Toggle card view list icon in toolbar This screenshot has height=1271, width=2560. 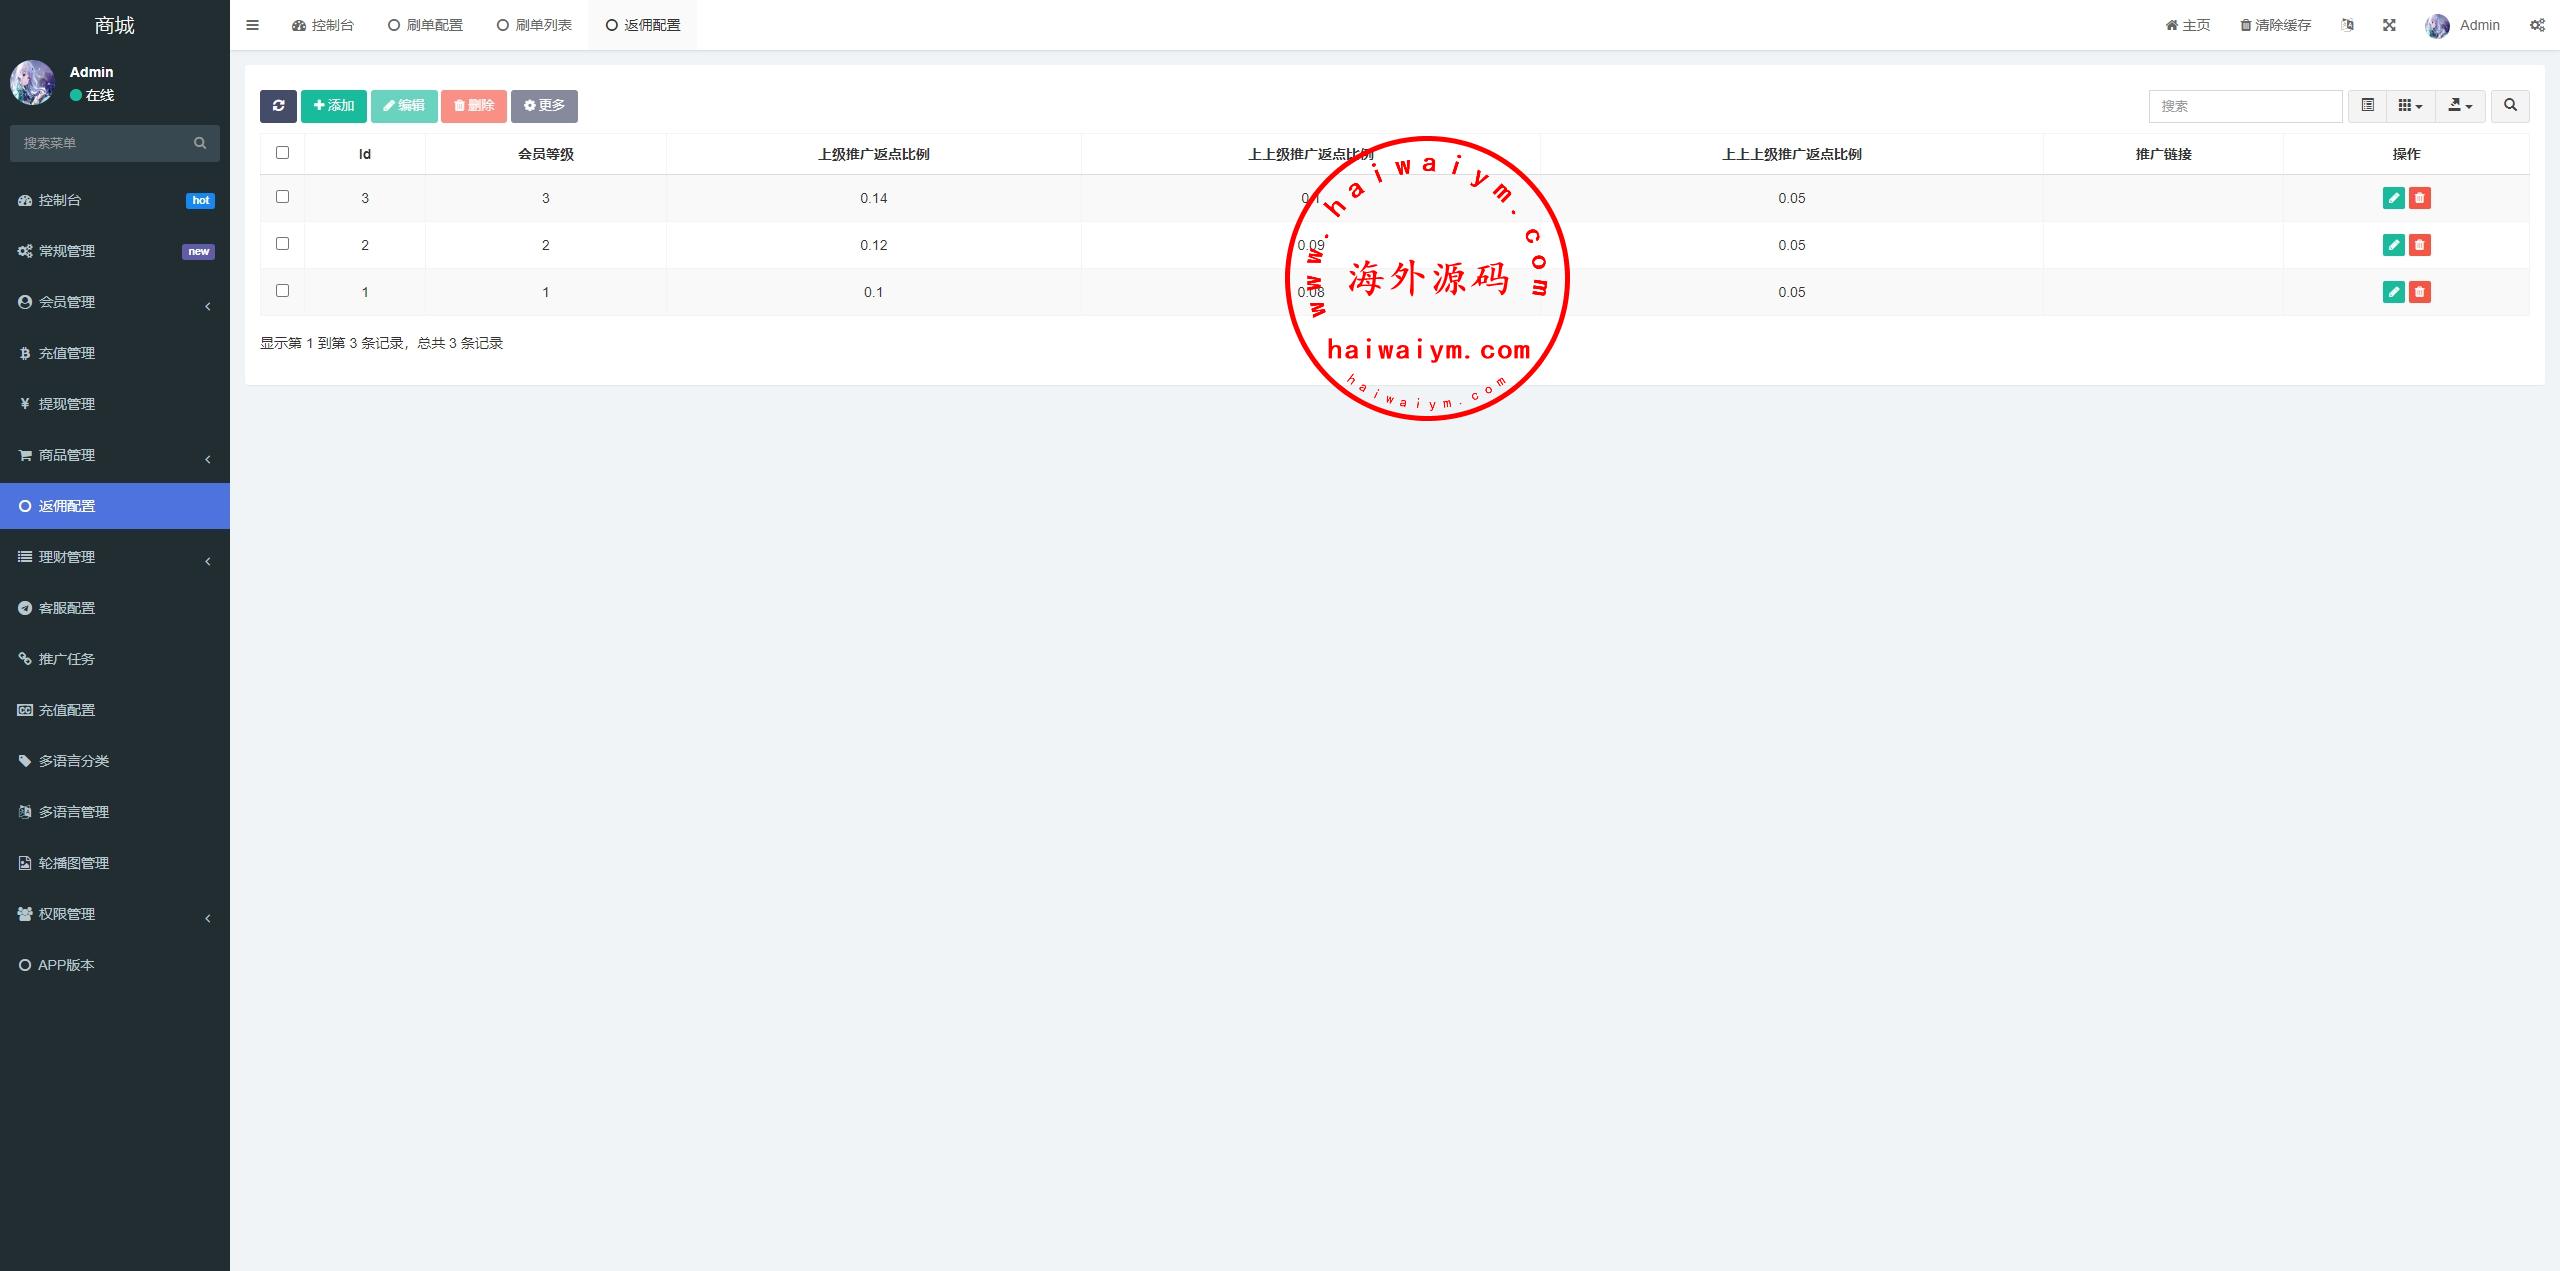tap(2367, 106)
